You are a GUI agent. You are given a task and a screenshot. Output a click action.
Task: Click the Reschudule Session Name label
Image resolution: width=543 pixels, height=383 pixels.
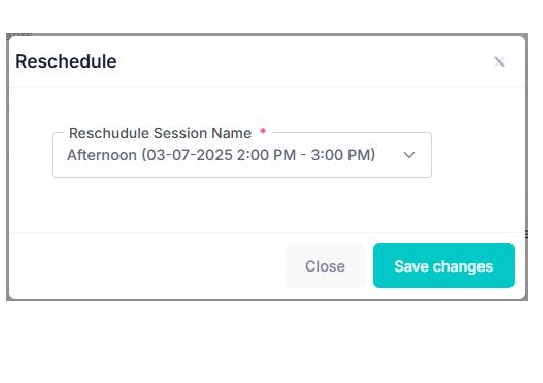point(160,133)
